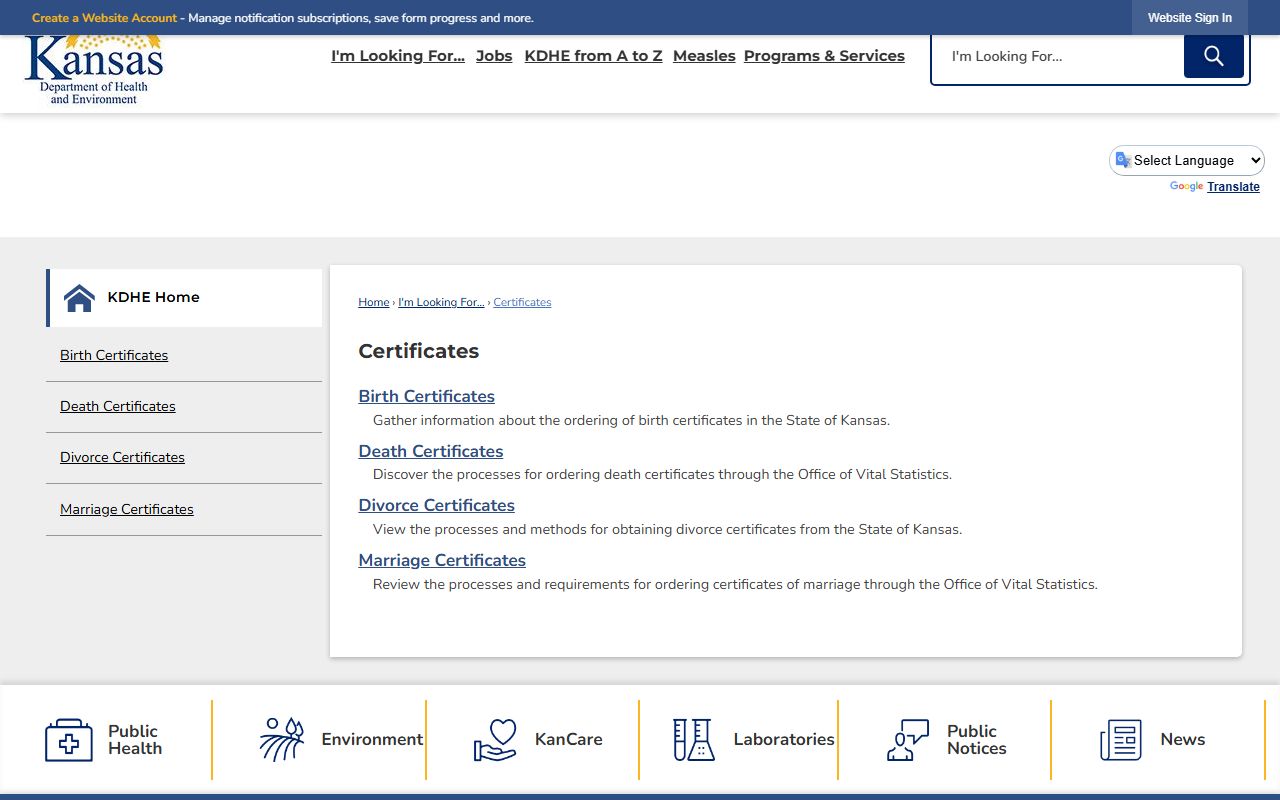This screenshot has height=800, width=1280.
Task: Open the I'm Looking For... navigation menu
Action: click(x=398, y=56)
